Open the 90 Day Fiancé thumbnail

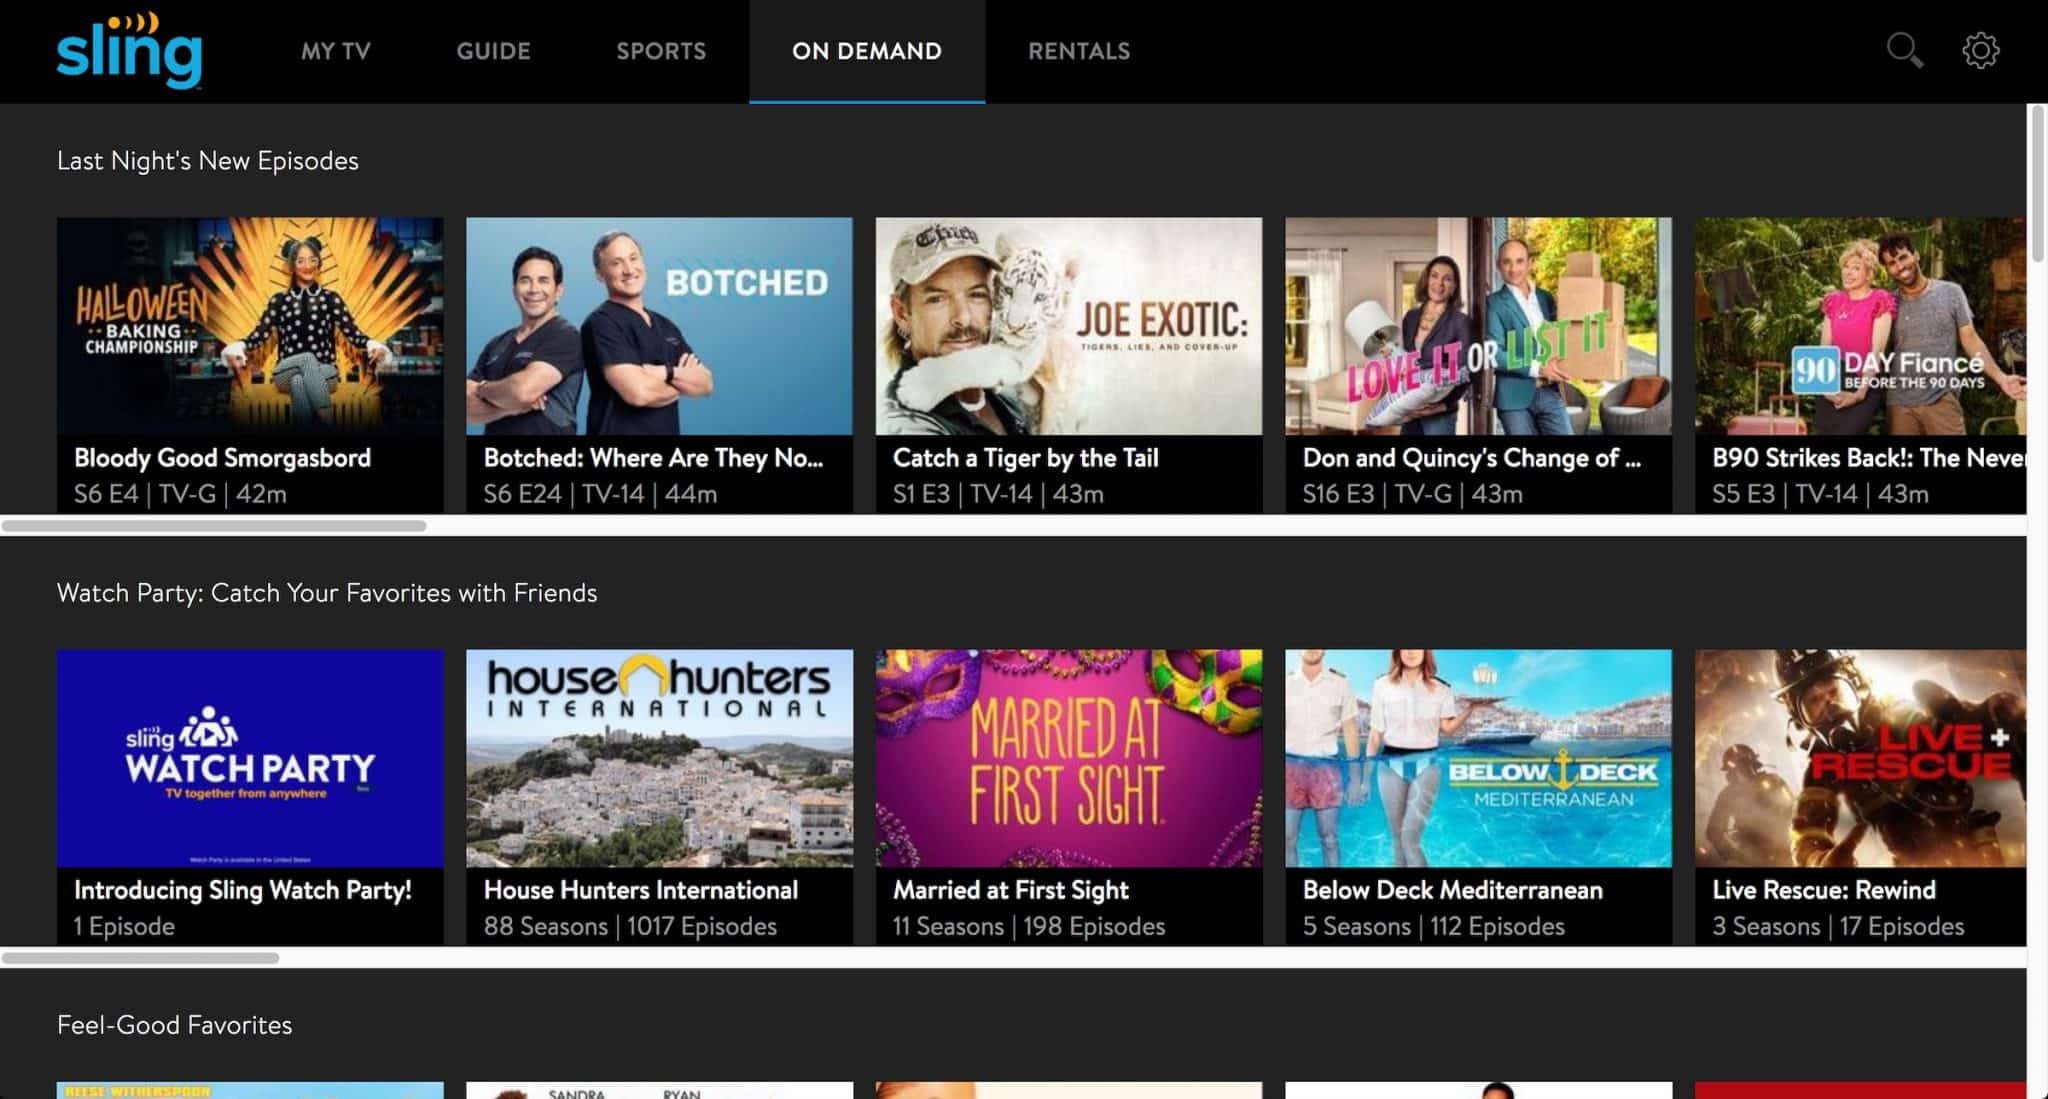1860,326
